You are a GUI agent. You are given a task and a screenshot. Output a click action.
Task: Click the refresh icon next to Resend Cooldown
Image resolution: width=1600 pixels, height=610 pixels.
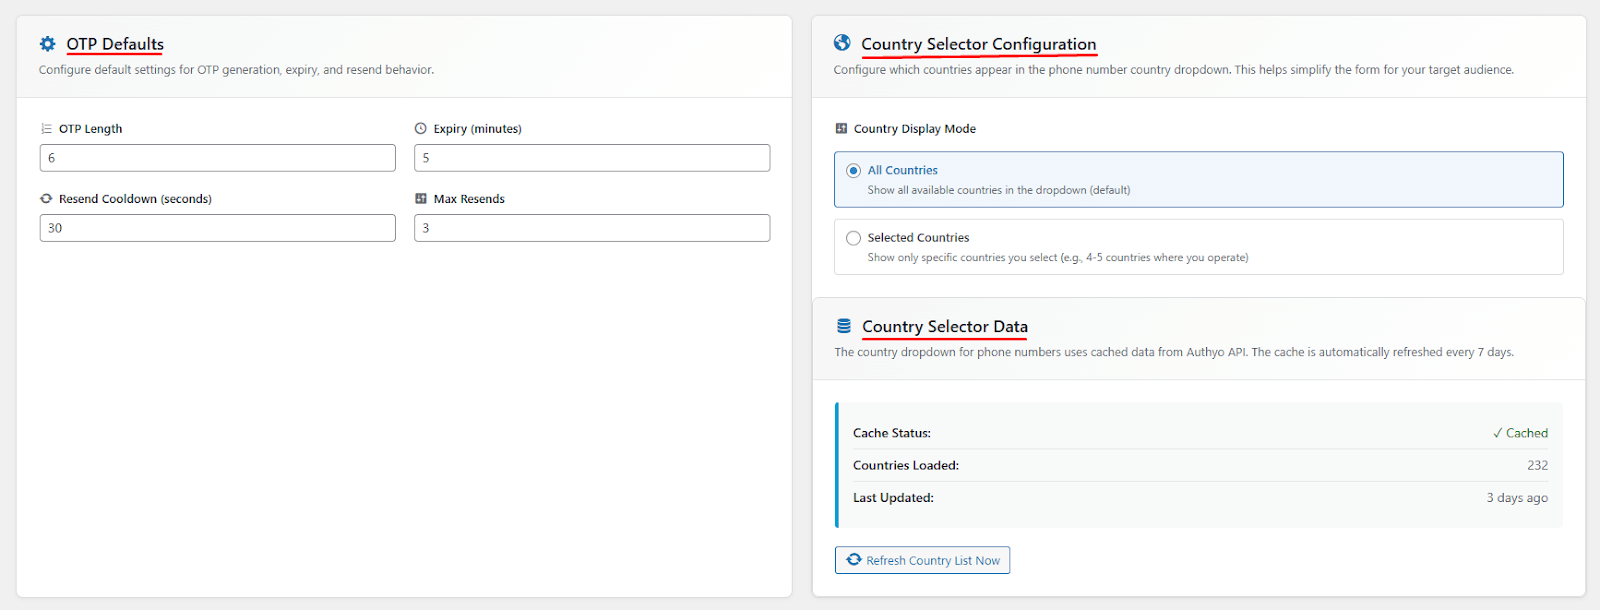pyautogui.click(x=46, y=199)
